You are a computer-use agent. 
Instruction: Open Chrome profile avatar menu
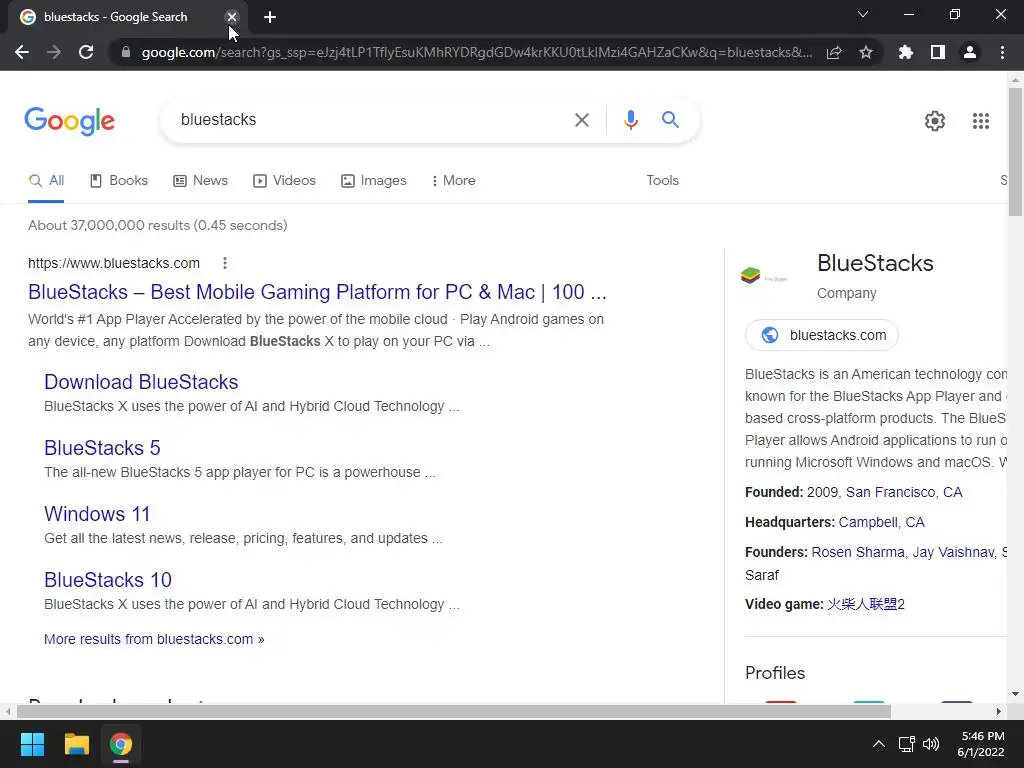click(x=970, y=52)
